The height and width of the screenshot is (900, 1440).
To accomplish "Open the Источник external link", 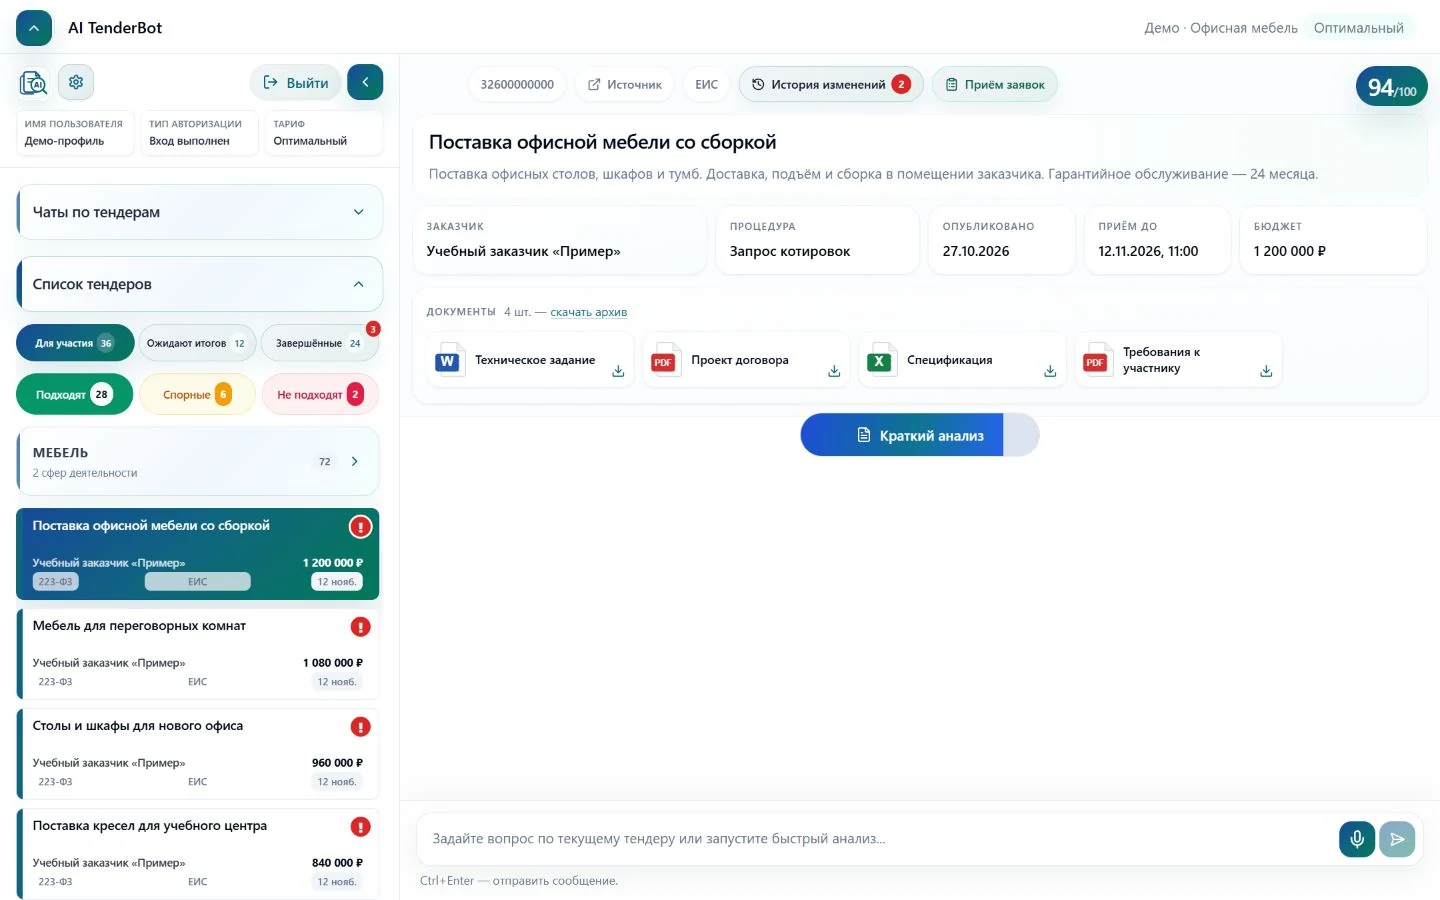I will click(625, 85).
